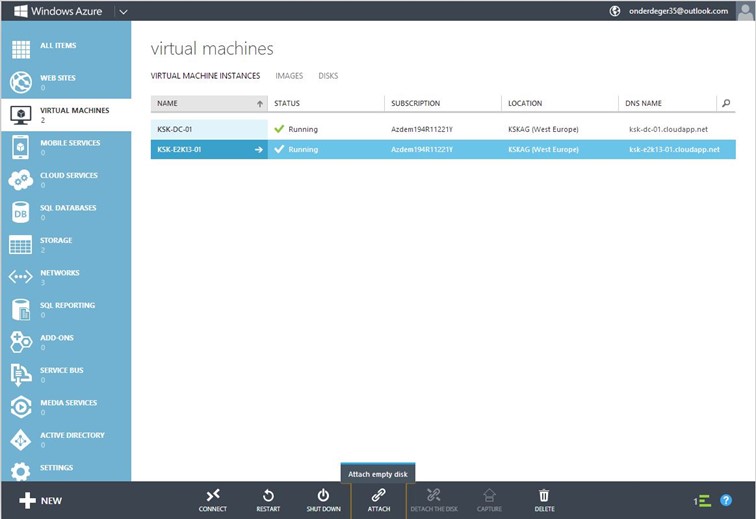The width and height of the screenshot is (756, 519).
Task: Delete the selected virtual machine
Action: pyautogui.click(x=544, y=499)
